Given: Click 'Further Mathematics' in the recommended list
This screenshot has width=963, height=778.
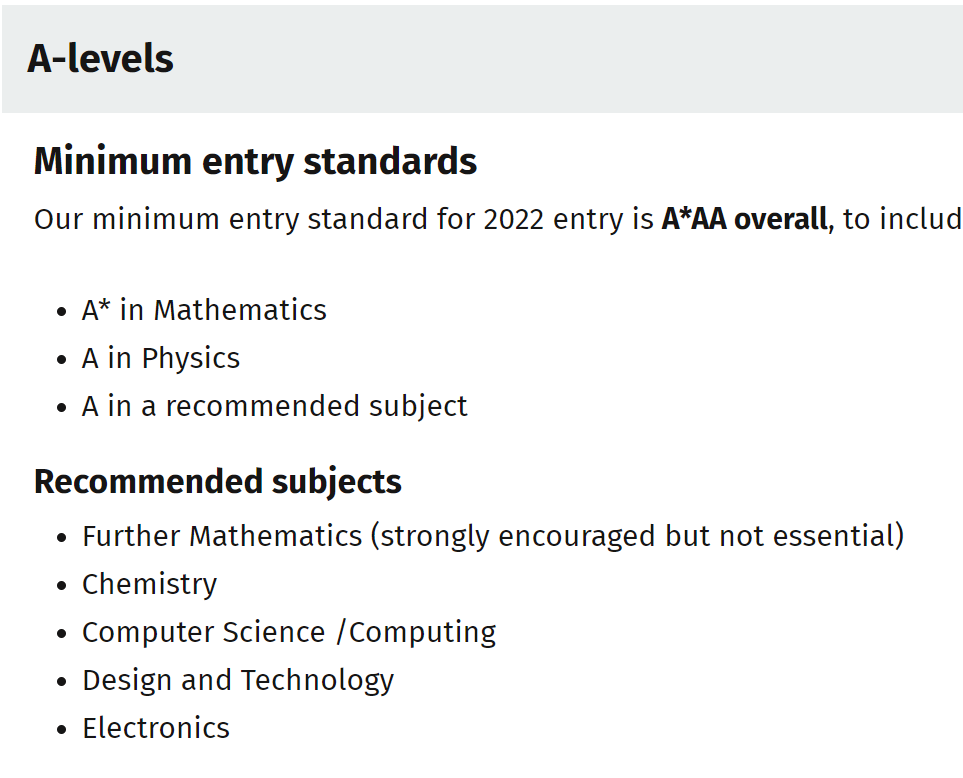Looking at the screenshot, I should point(222,536).
